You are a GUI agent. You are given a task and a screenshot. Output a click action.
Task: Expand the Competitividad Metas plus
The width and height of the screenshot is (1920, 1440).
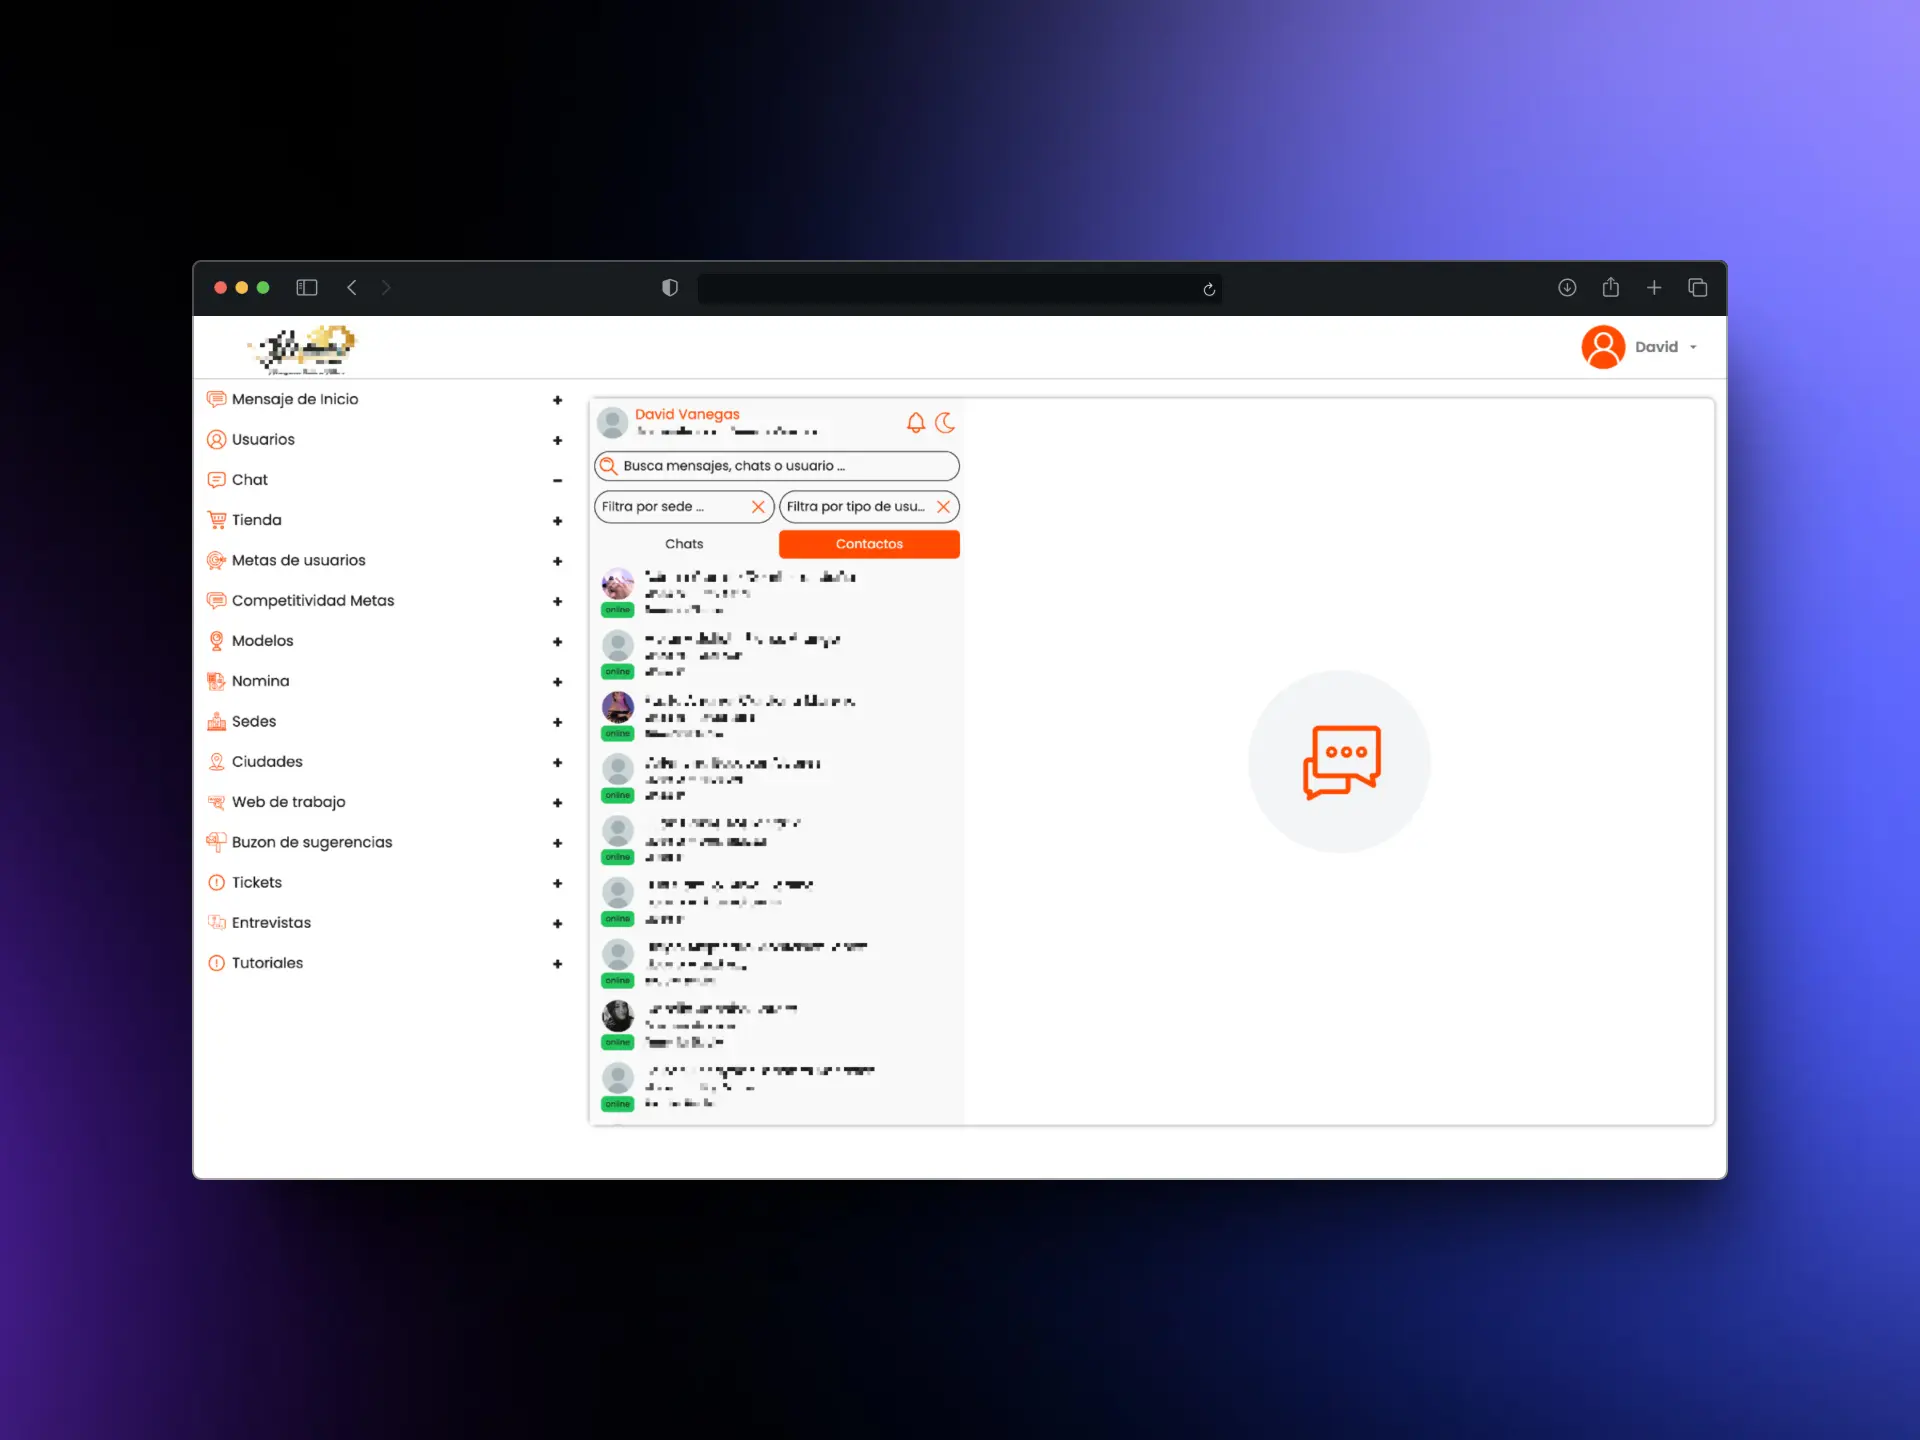point(557,601)
